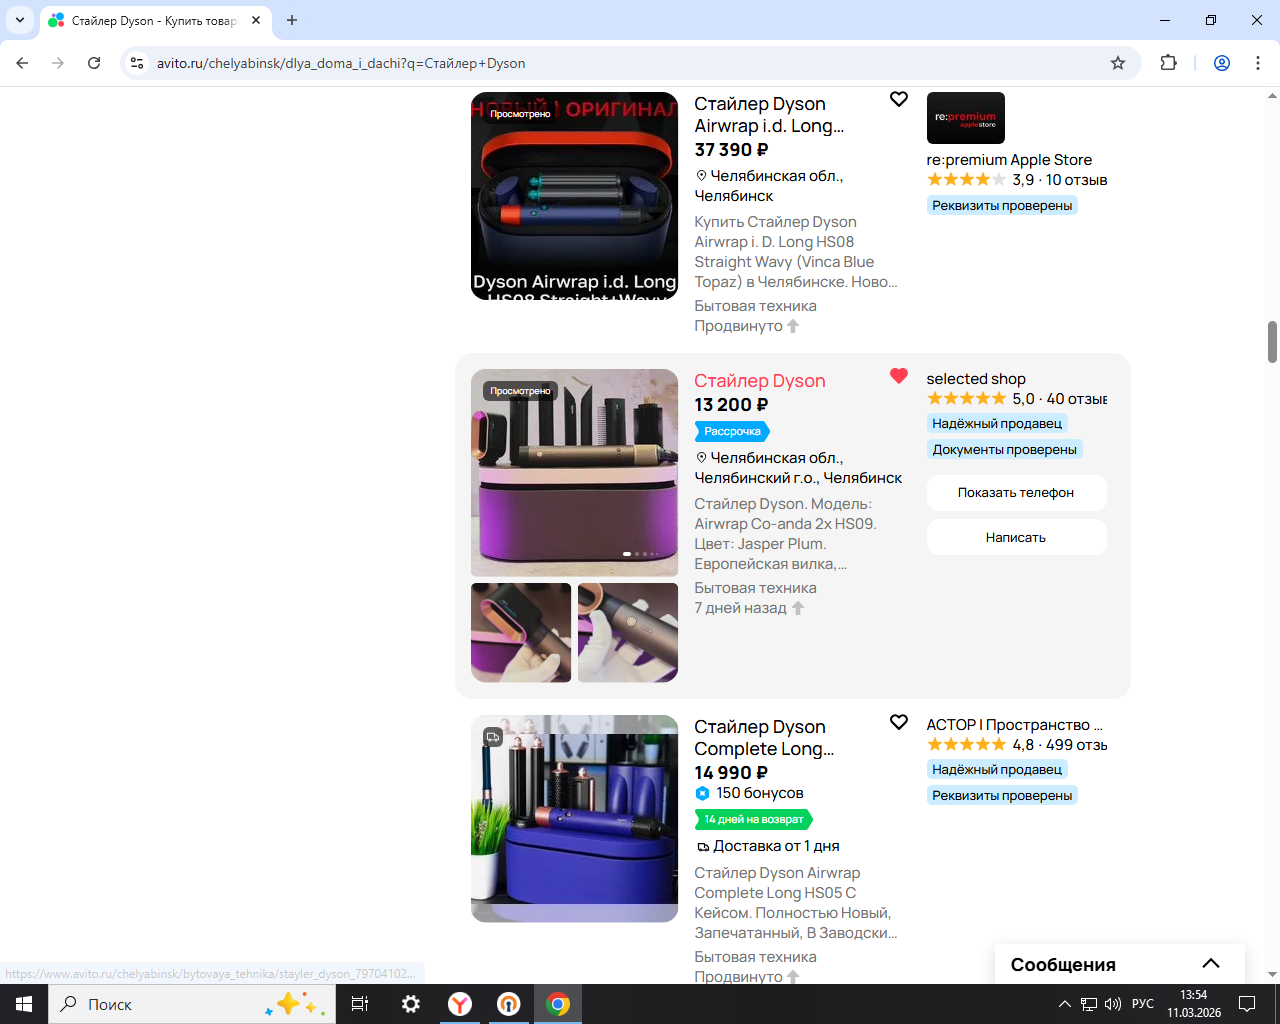Open Windows Task View

pos(360,1004)
